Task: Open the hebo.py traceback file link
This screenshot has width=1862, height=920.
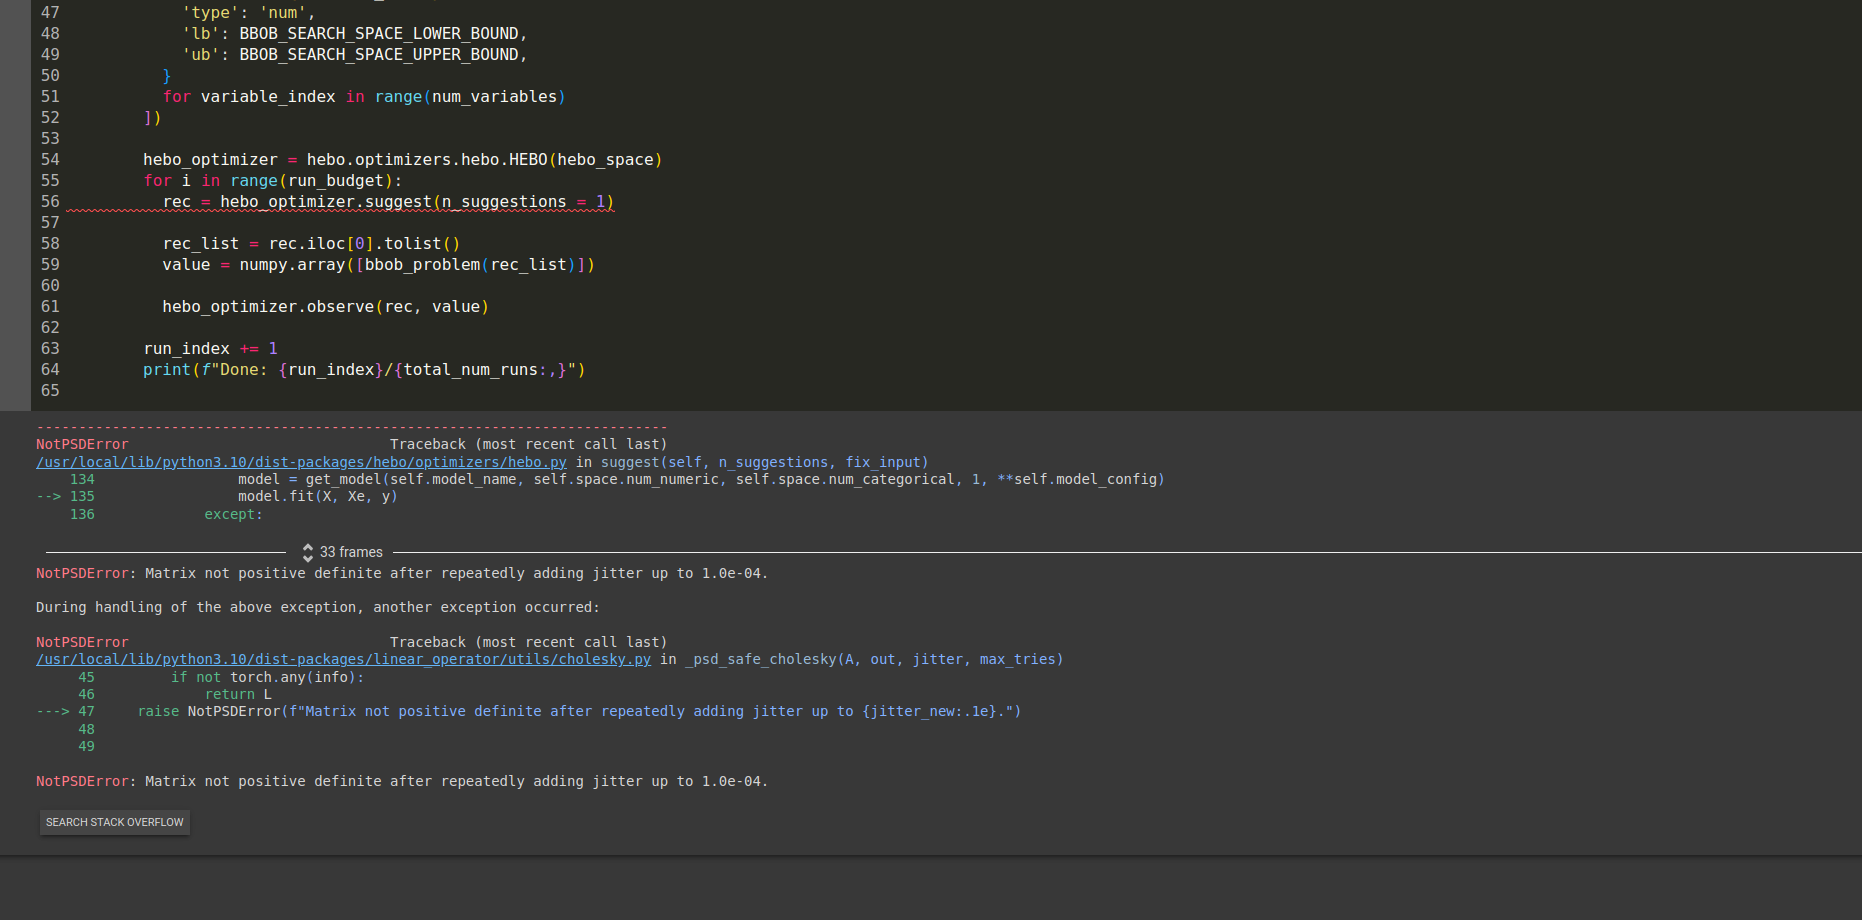Action: click(300, 462)
